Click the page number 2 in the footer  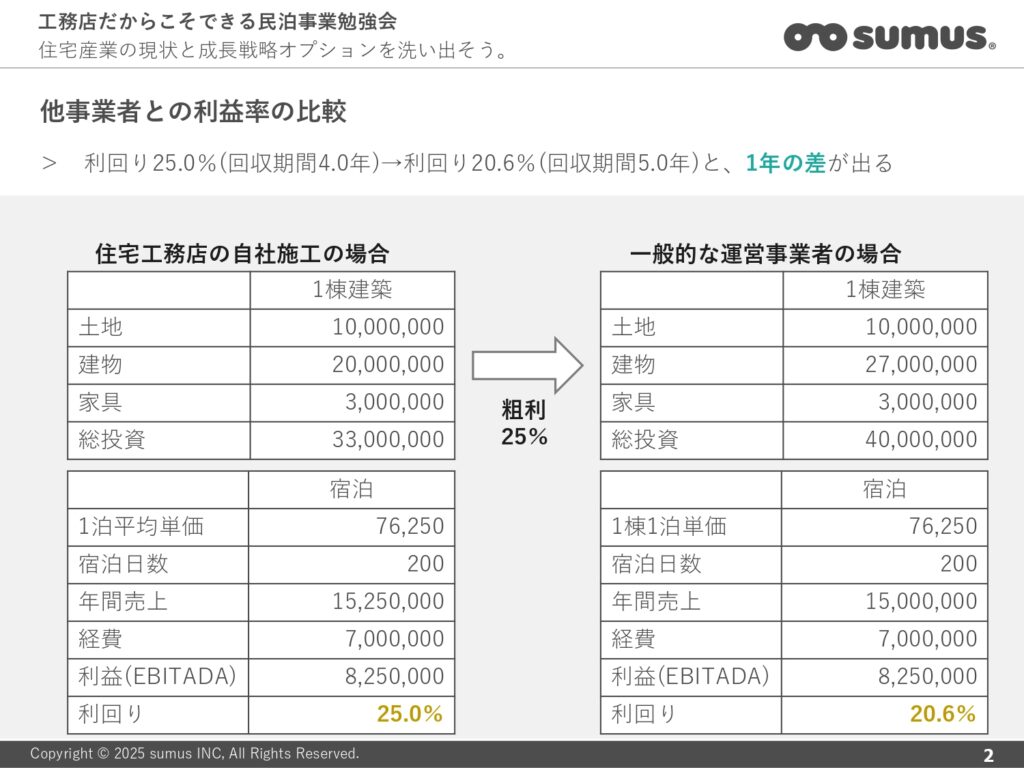(x=988, y=754)
